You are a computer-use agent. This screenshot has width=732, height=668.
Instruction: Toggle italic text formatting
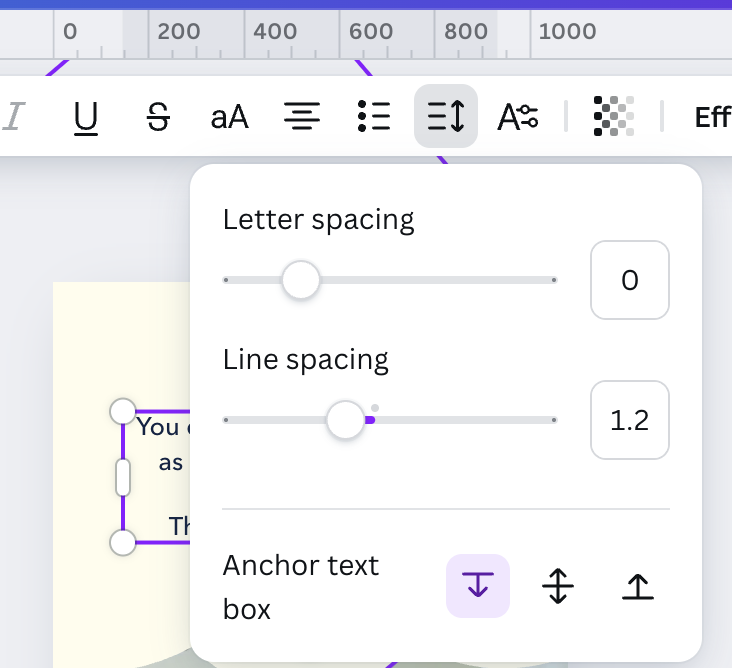tap(13, 116)
